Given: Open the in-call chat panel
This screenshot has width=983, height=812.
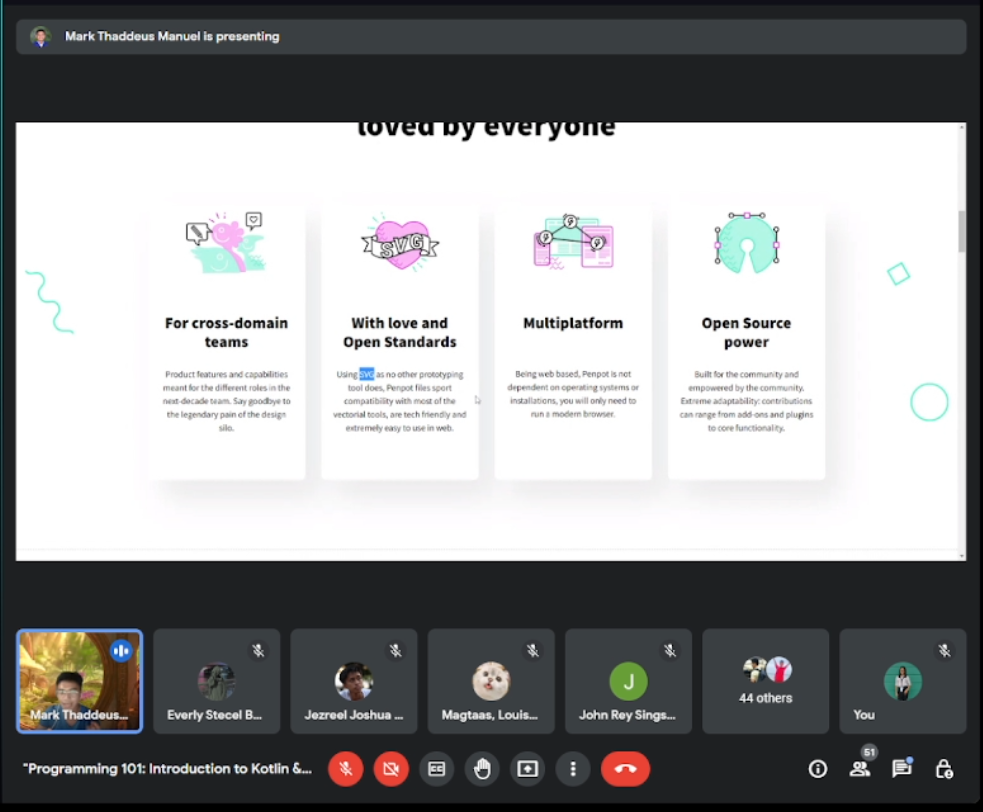Looking at the screenshot, I should pyautogui.click(x=901, y=769).
